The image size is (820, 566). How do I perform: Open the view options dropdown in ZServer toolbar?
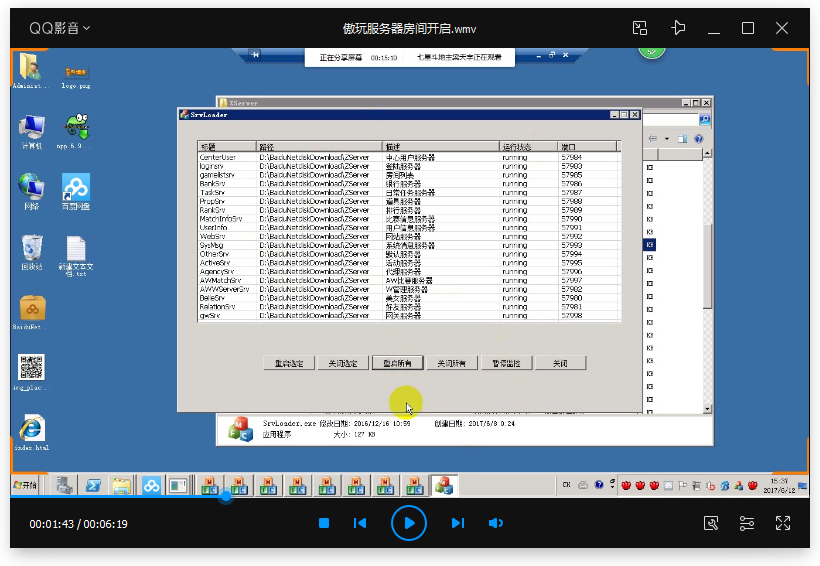[x=667, y=139]
